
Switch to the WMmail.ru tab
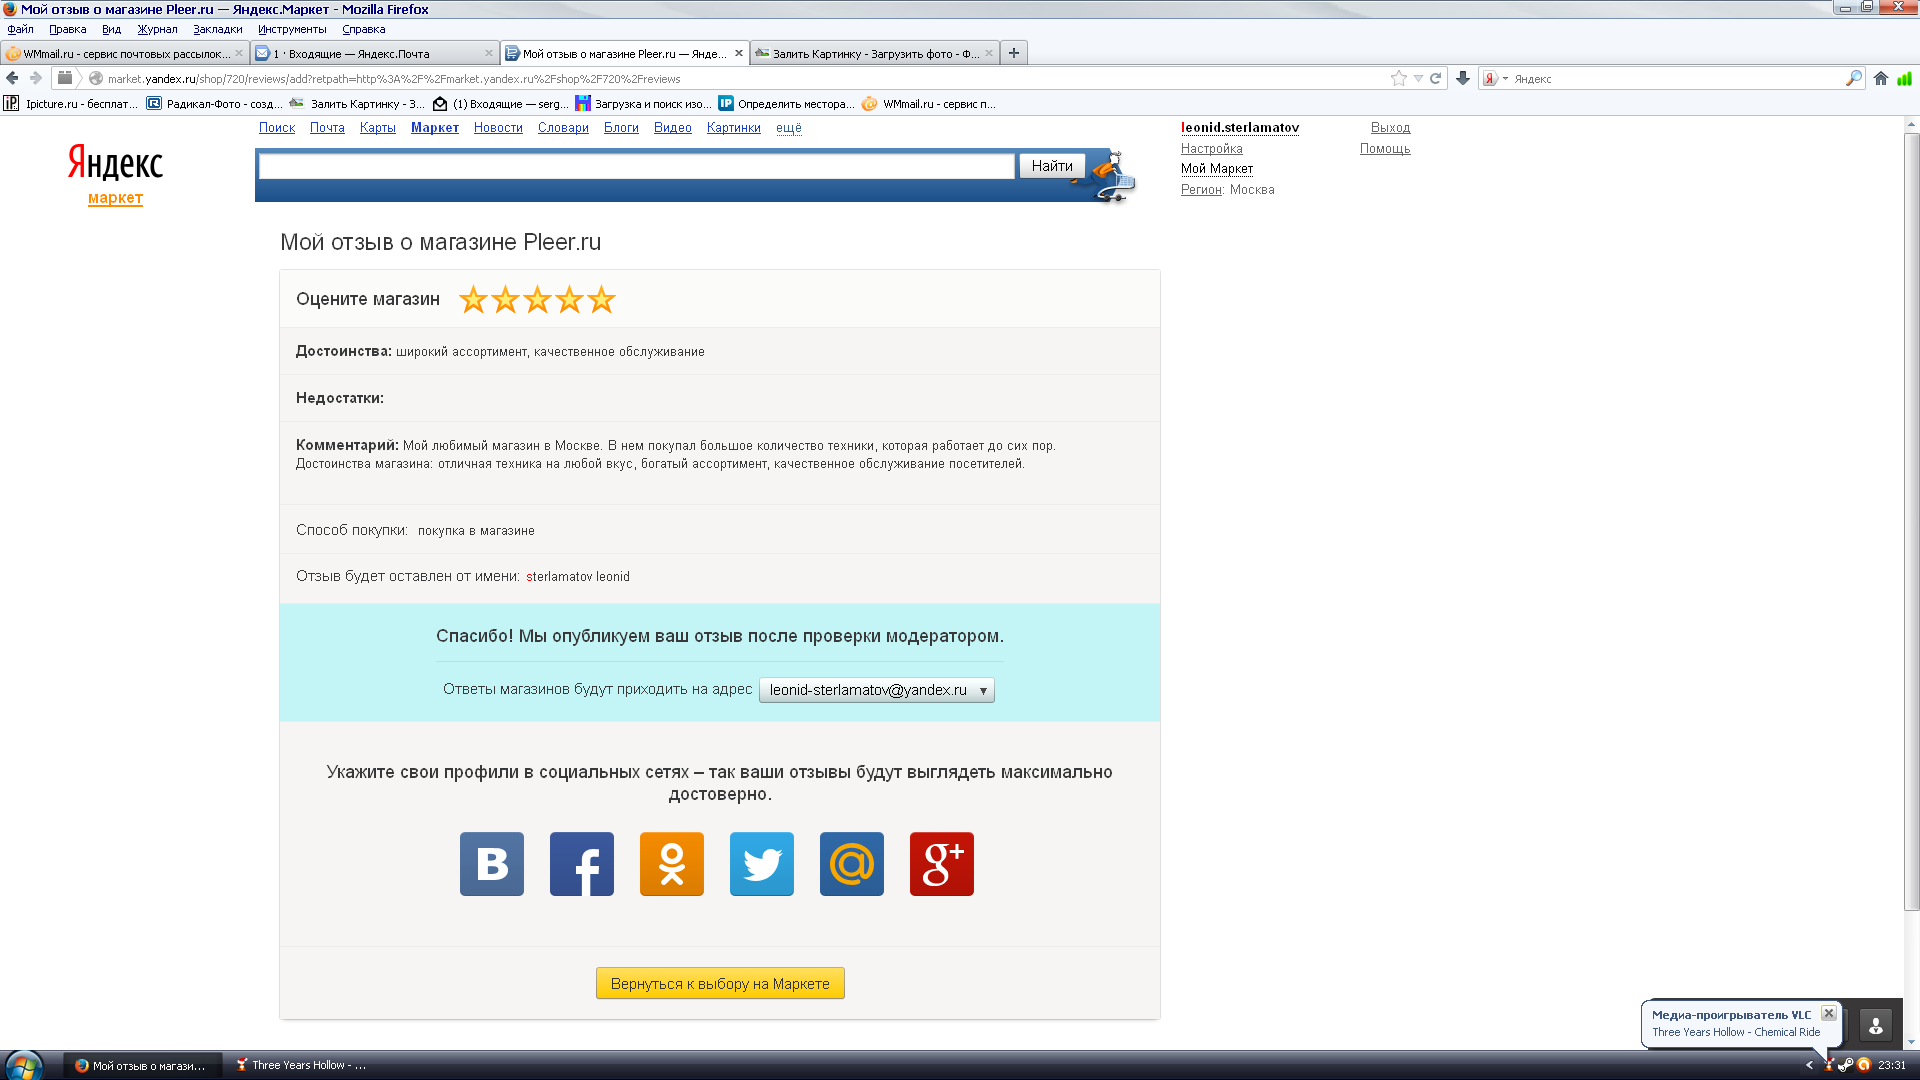pos(125,53)
